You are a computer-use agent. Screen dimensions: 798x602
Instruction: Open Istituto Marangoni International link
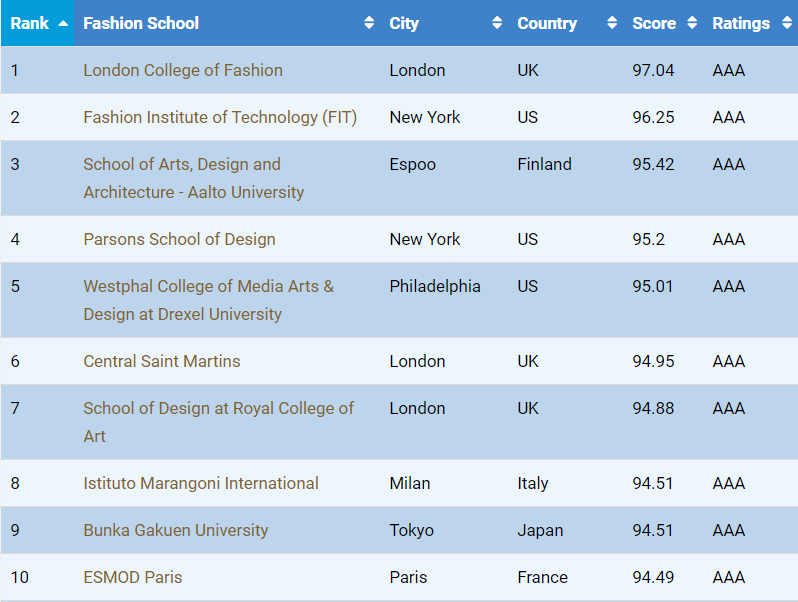click(201, 483)
